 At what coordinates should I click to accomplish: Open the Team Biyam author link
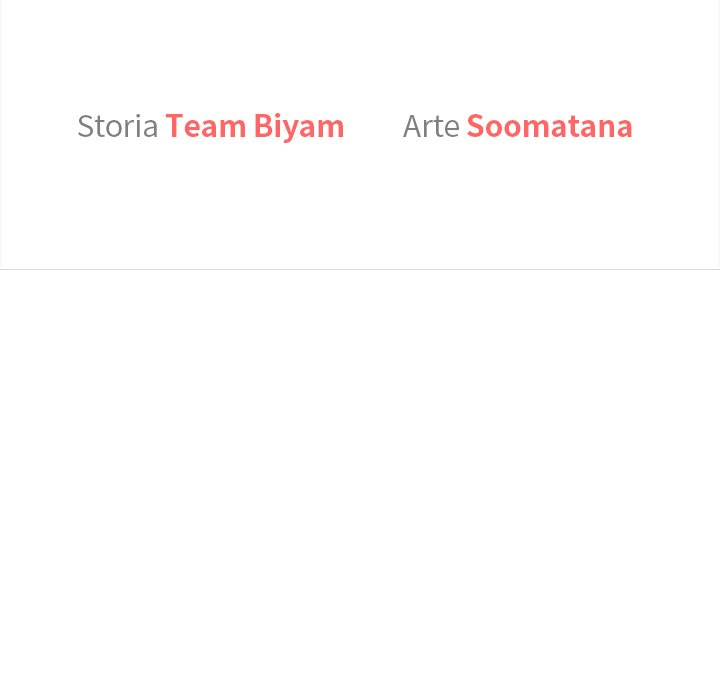tap(254, 126)
